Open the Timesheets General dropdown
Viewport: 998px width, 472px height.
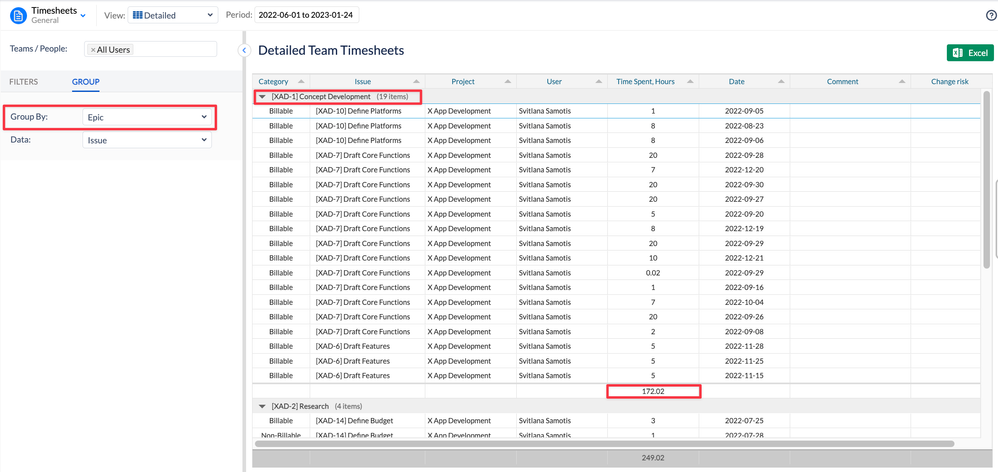83,15
